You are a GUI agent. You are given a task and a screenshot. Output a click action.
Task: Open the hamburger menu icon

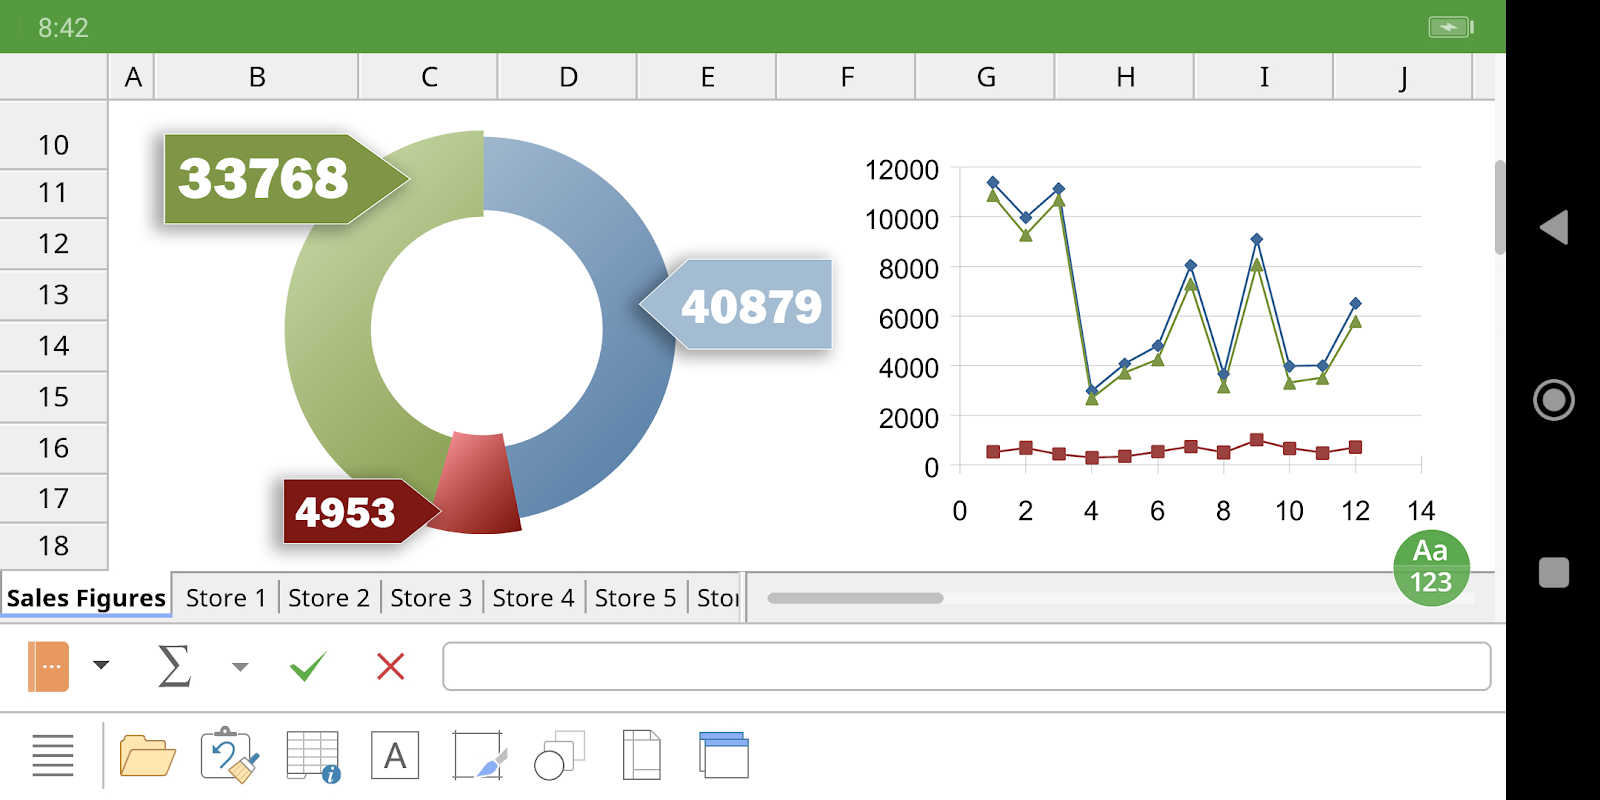pyautogui.click(x=53, y=755)
